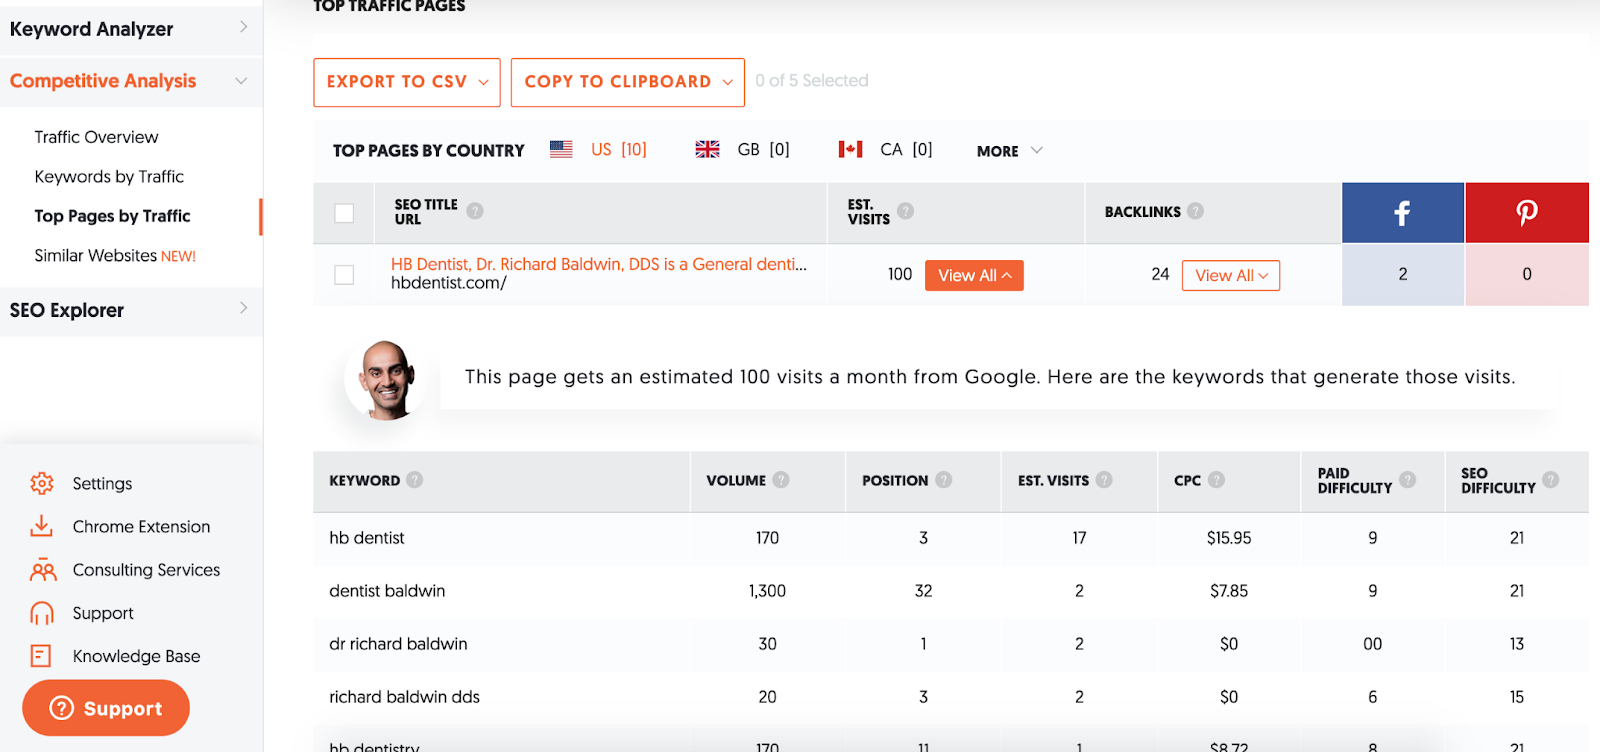This screenshot has width=1600, height=752.
Task: Click the help icon next to Backlinks
Action: point(1195,211)
